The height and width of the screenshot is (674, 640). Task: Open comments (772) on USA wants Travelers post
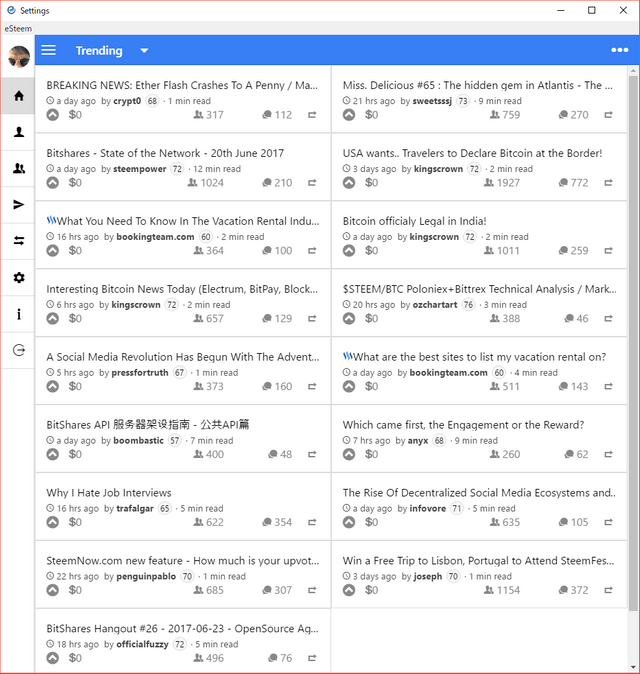tap(573, 183)
